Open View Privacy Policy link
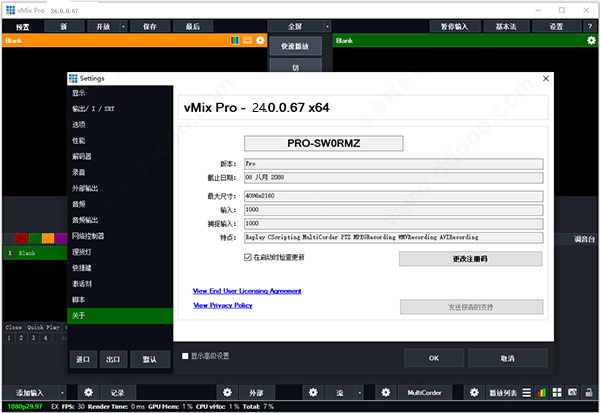Screen dimensions: 600x413 click(222, 305)
